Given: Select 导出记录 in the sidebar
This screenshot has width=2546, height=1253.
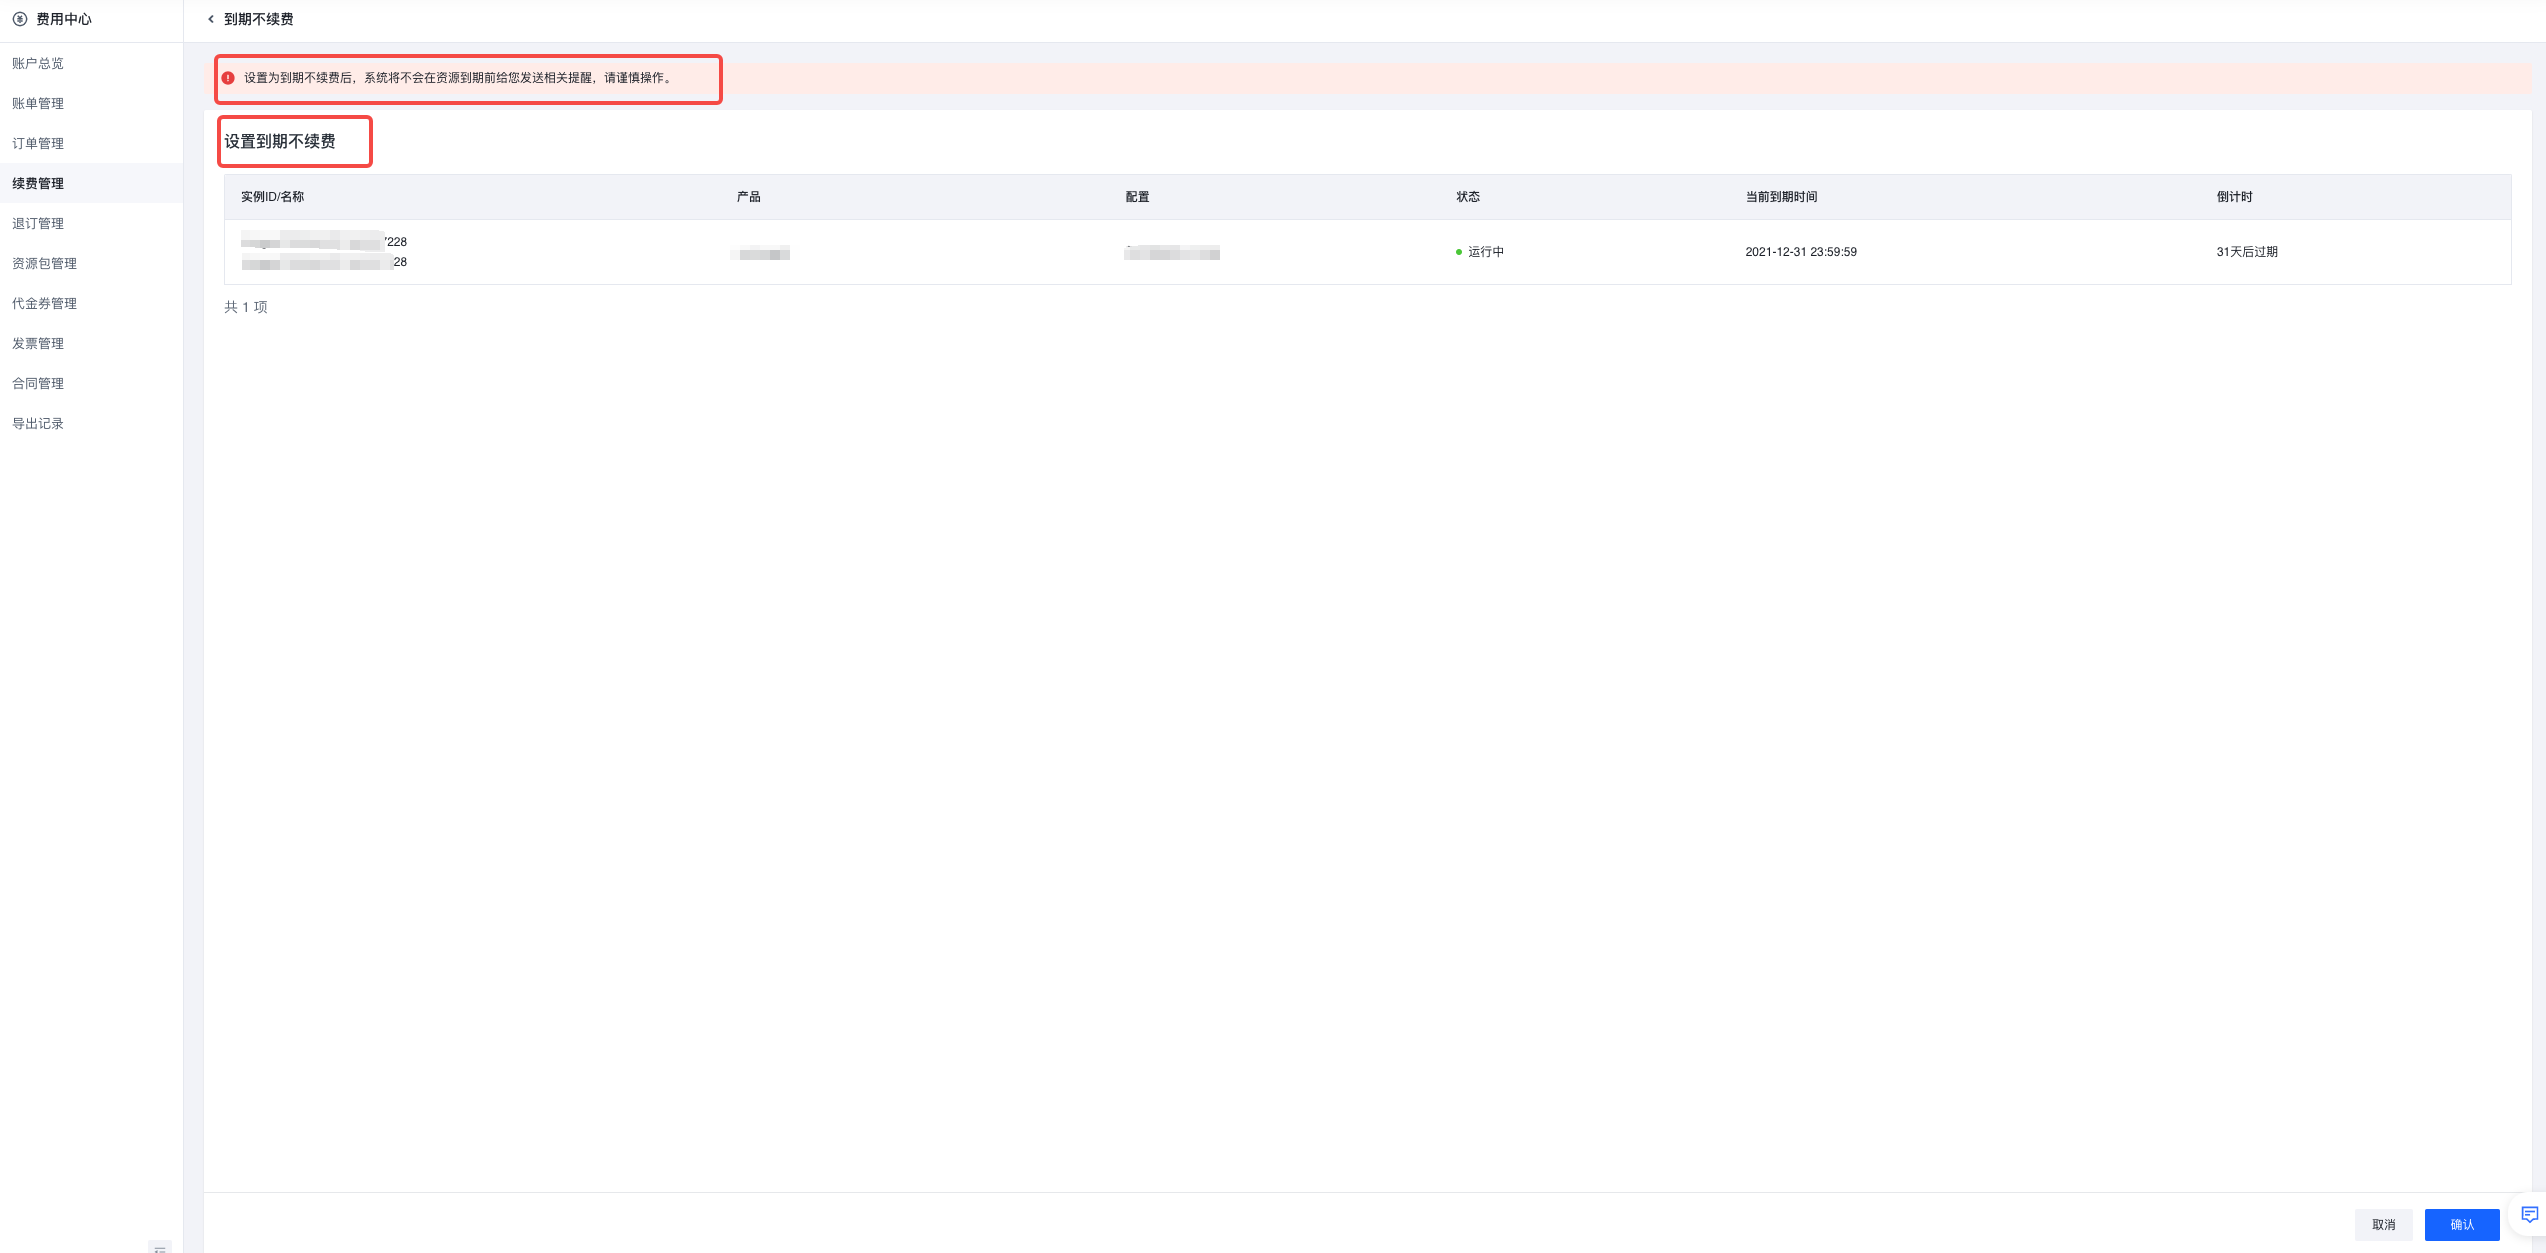Looking at the screenshot, I should pyautogui.click(x=38, y=423).
